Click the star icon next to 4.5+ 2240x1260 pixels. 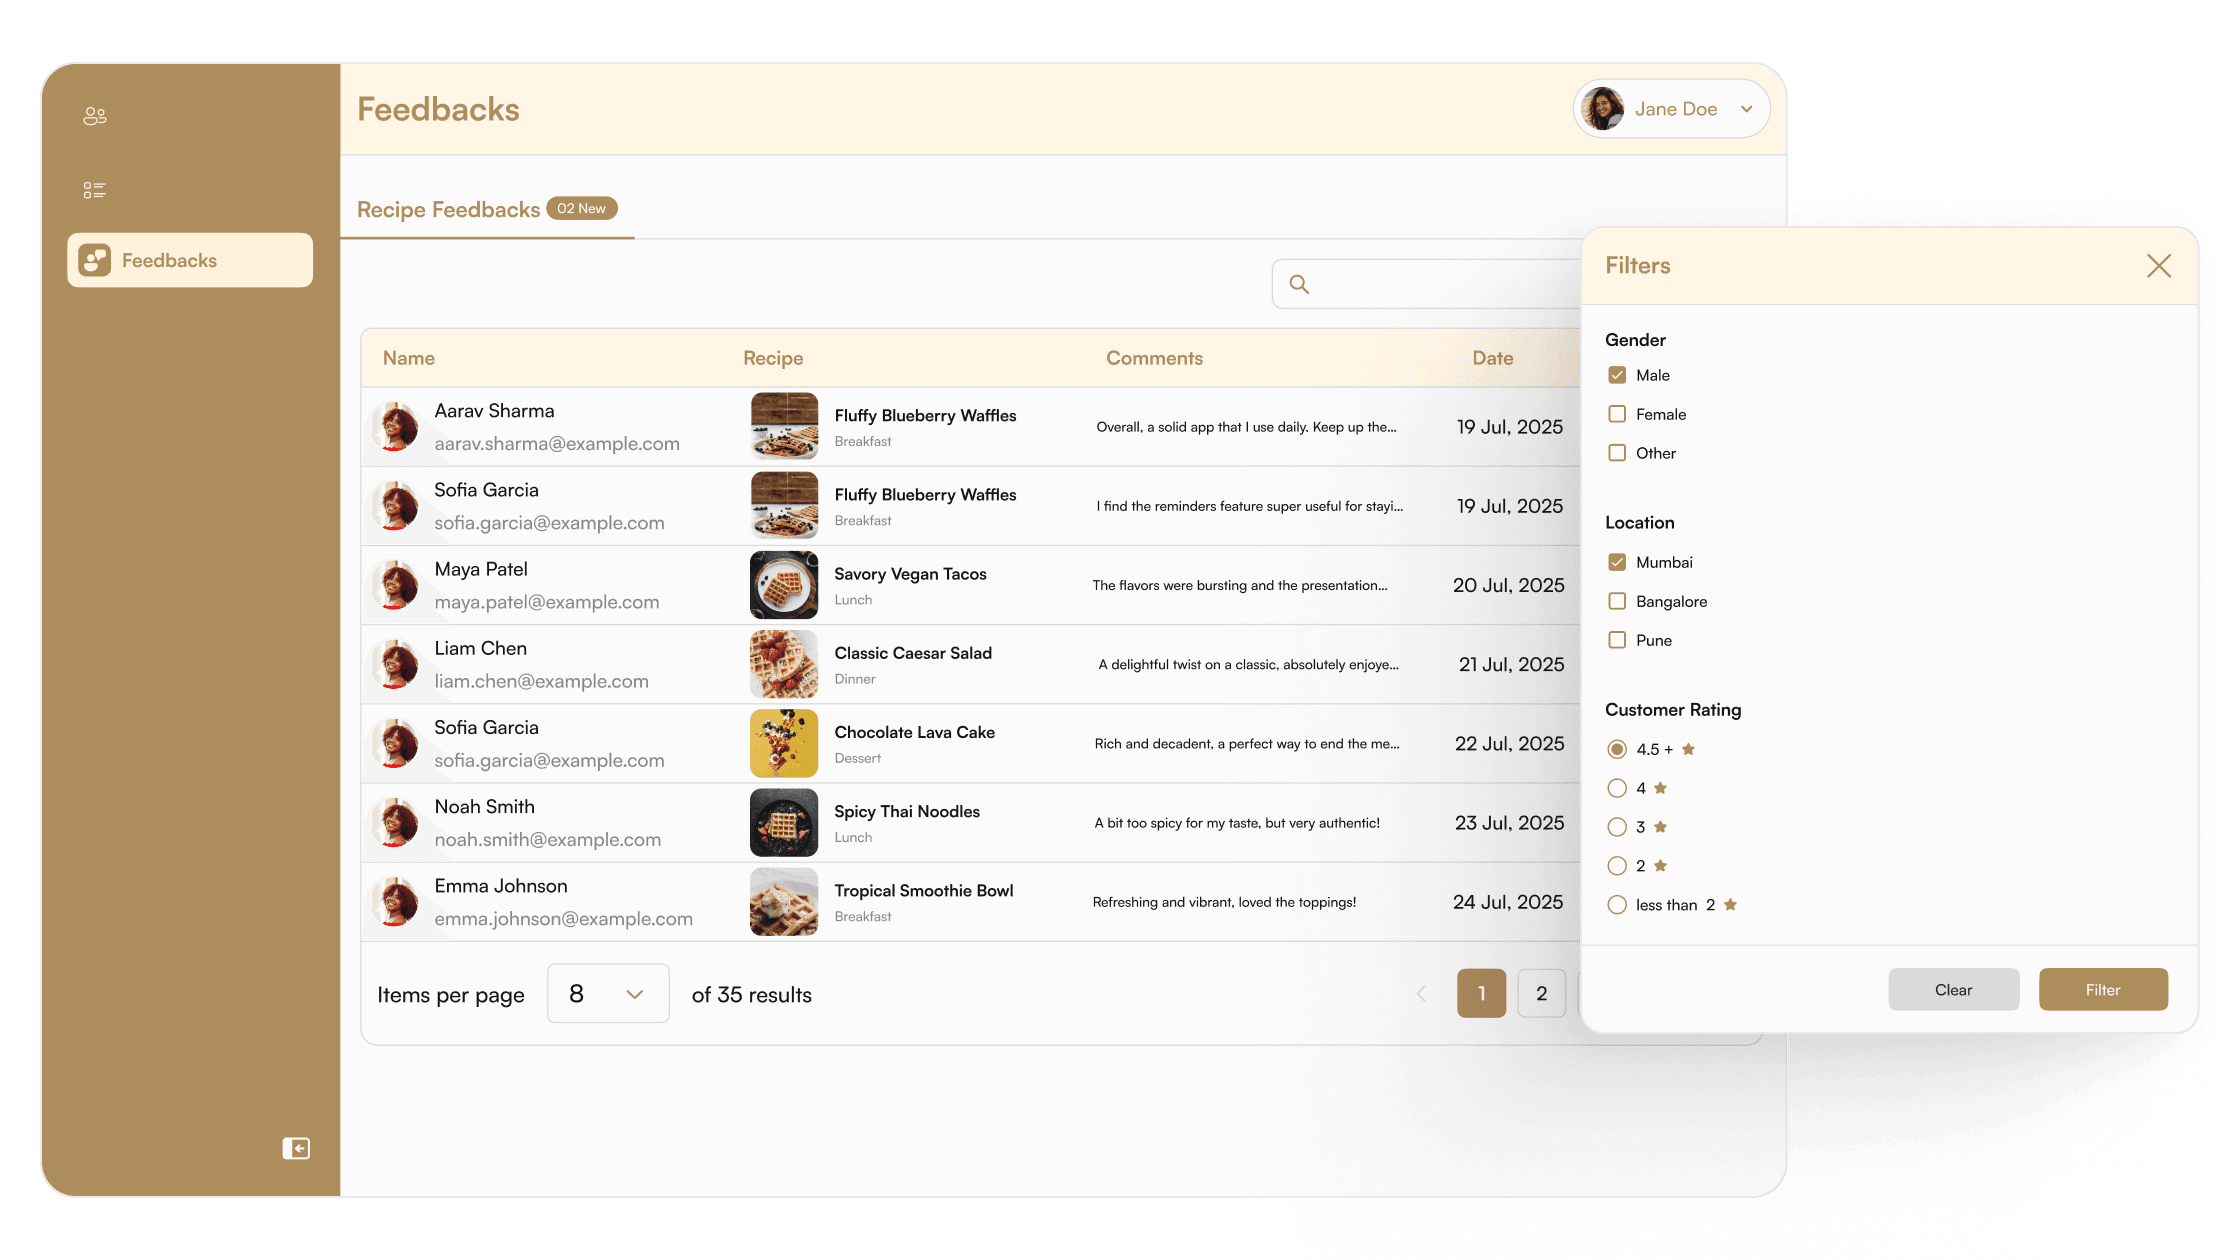[1690, 748]
